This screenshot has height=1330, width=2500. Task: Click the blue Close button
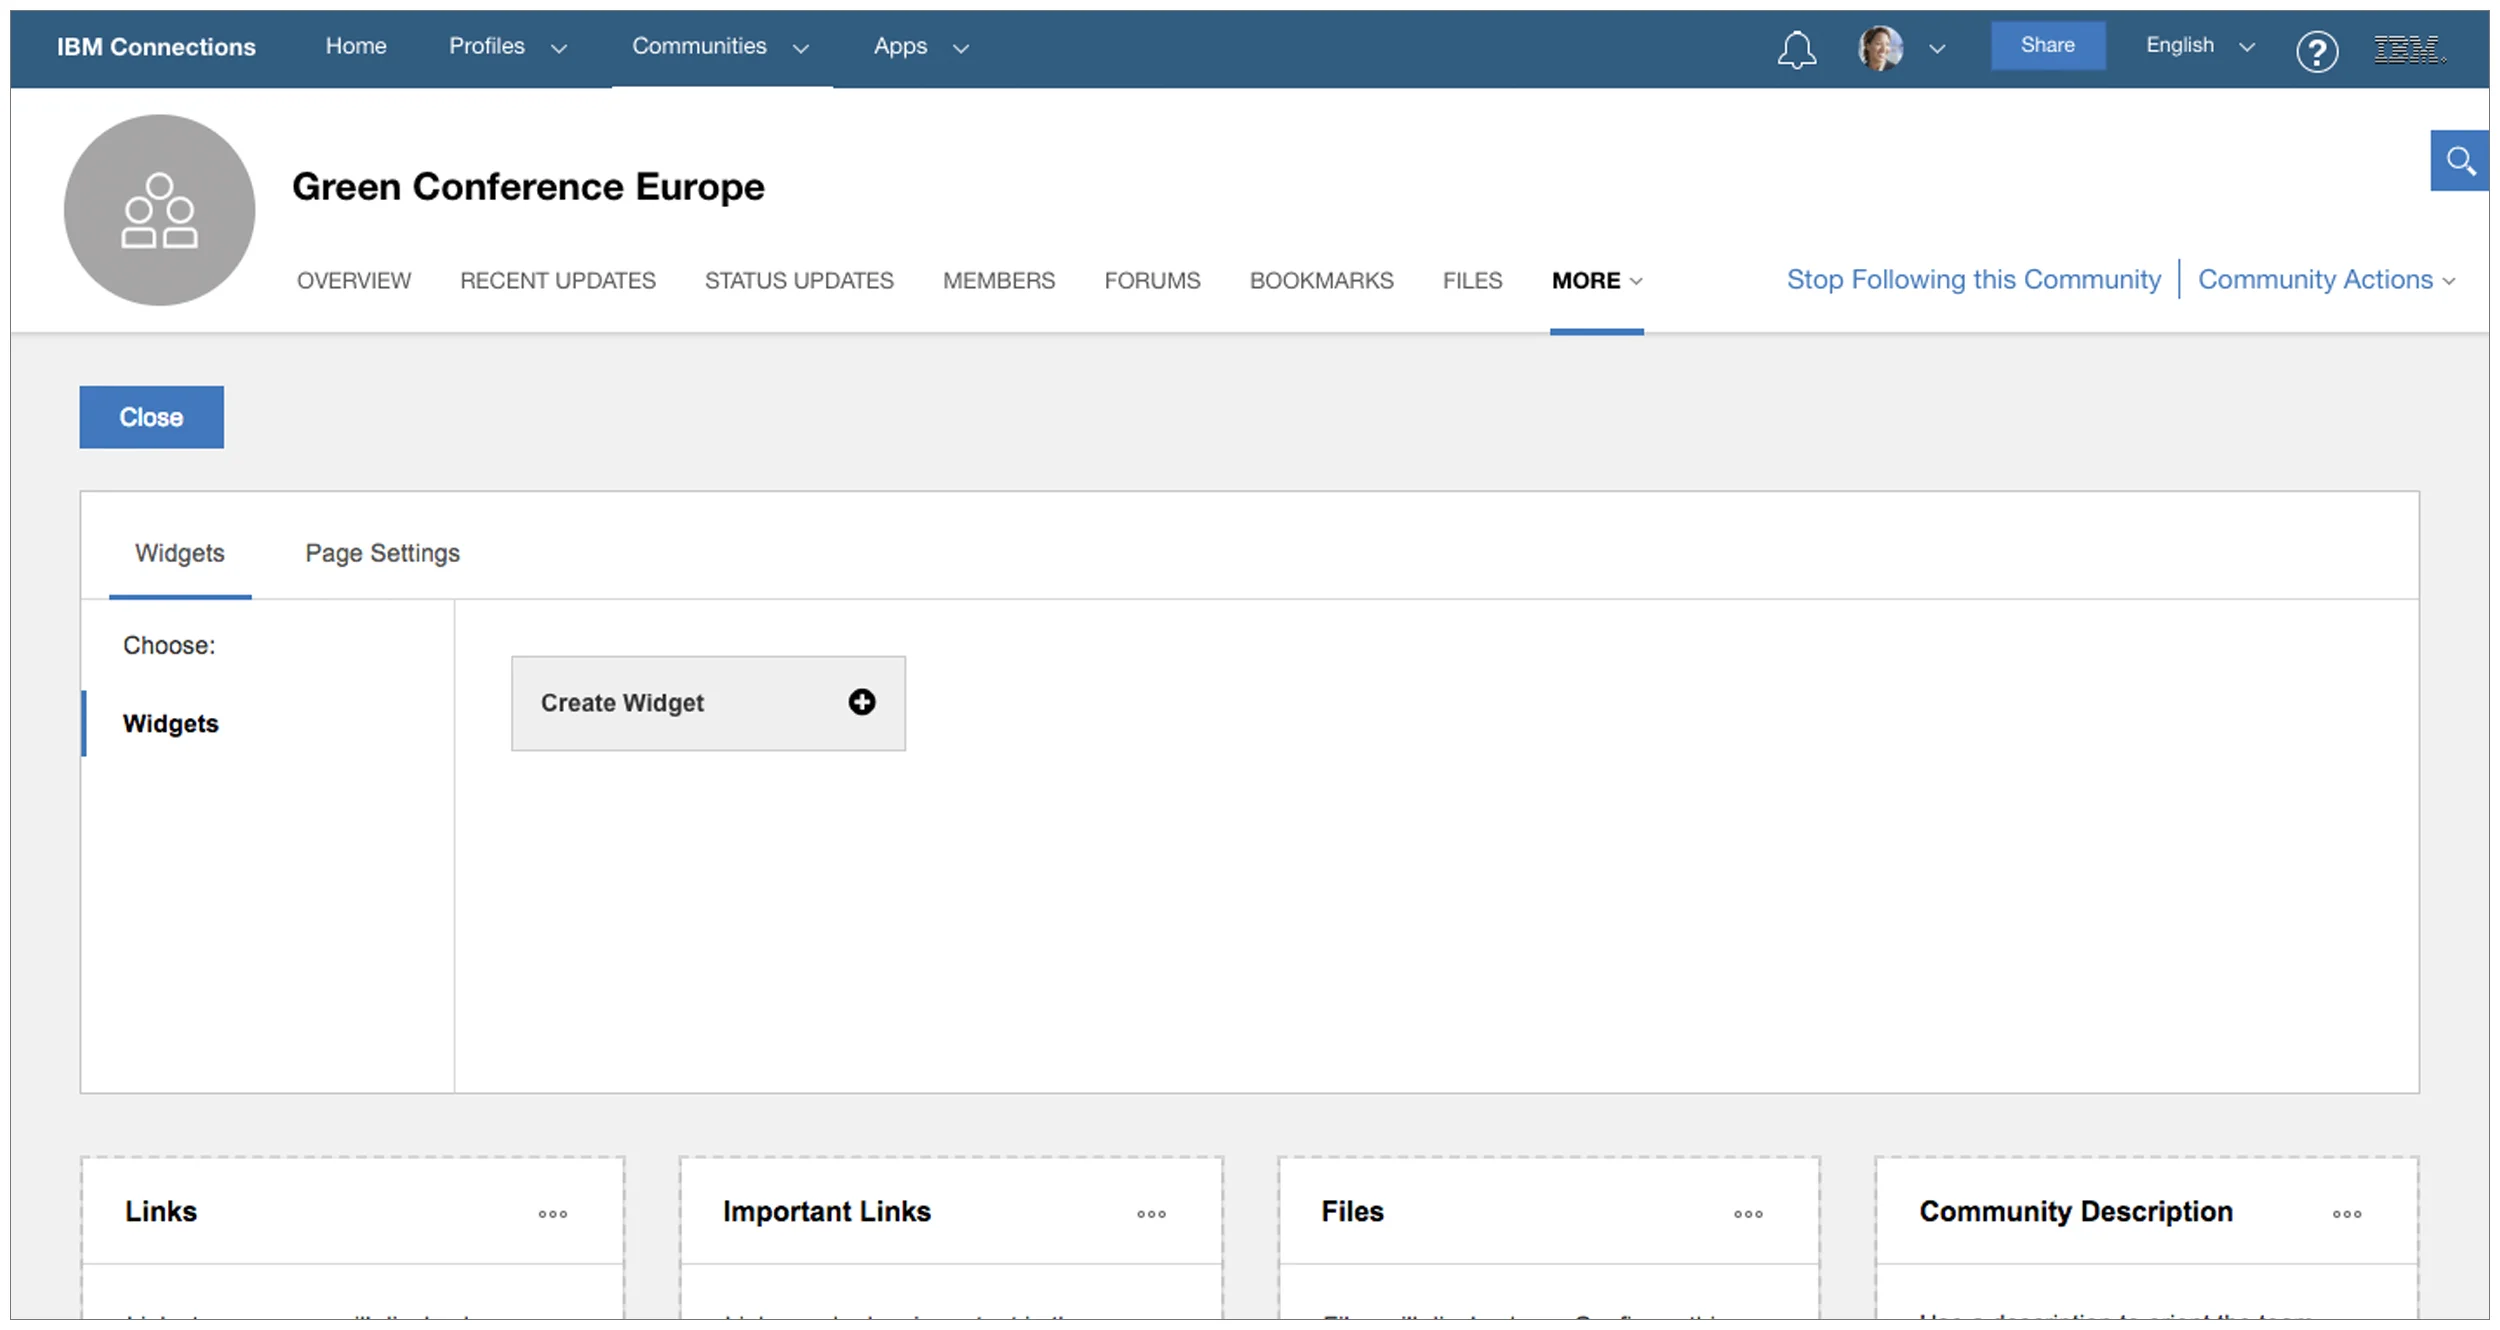click(x=151, y=417)
